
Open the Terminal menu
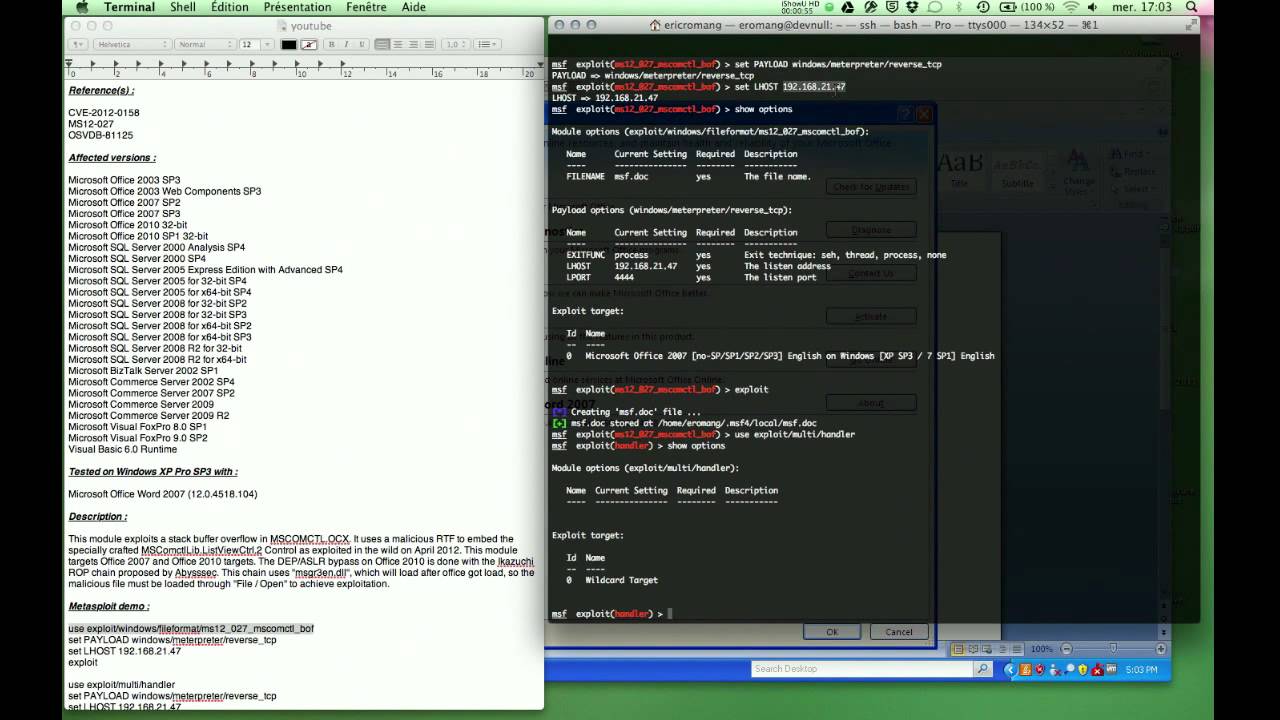tap(129, 7)
